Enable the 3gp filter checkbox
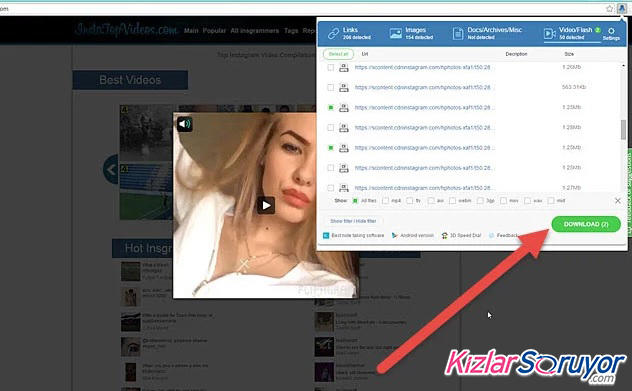The image size is (632, 391). pos(480,201)
